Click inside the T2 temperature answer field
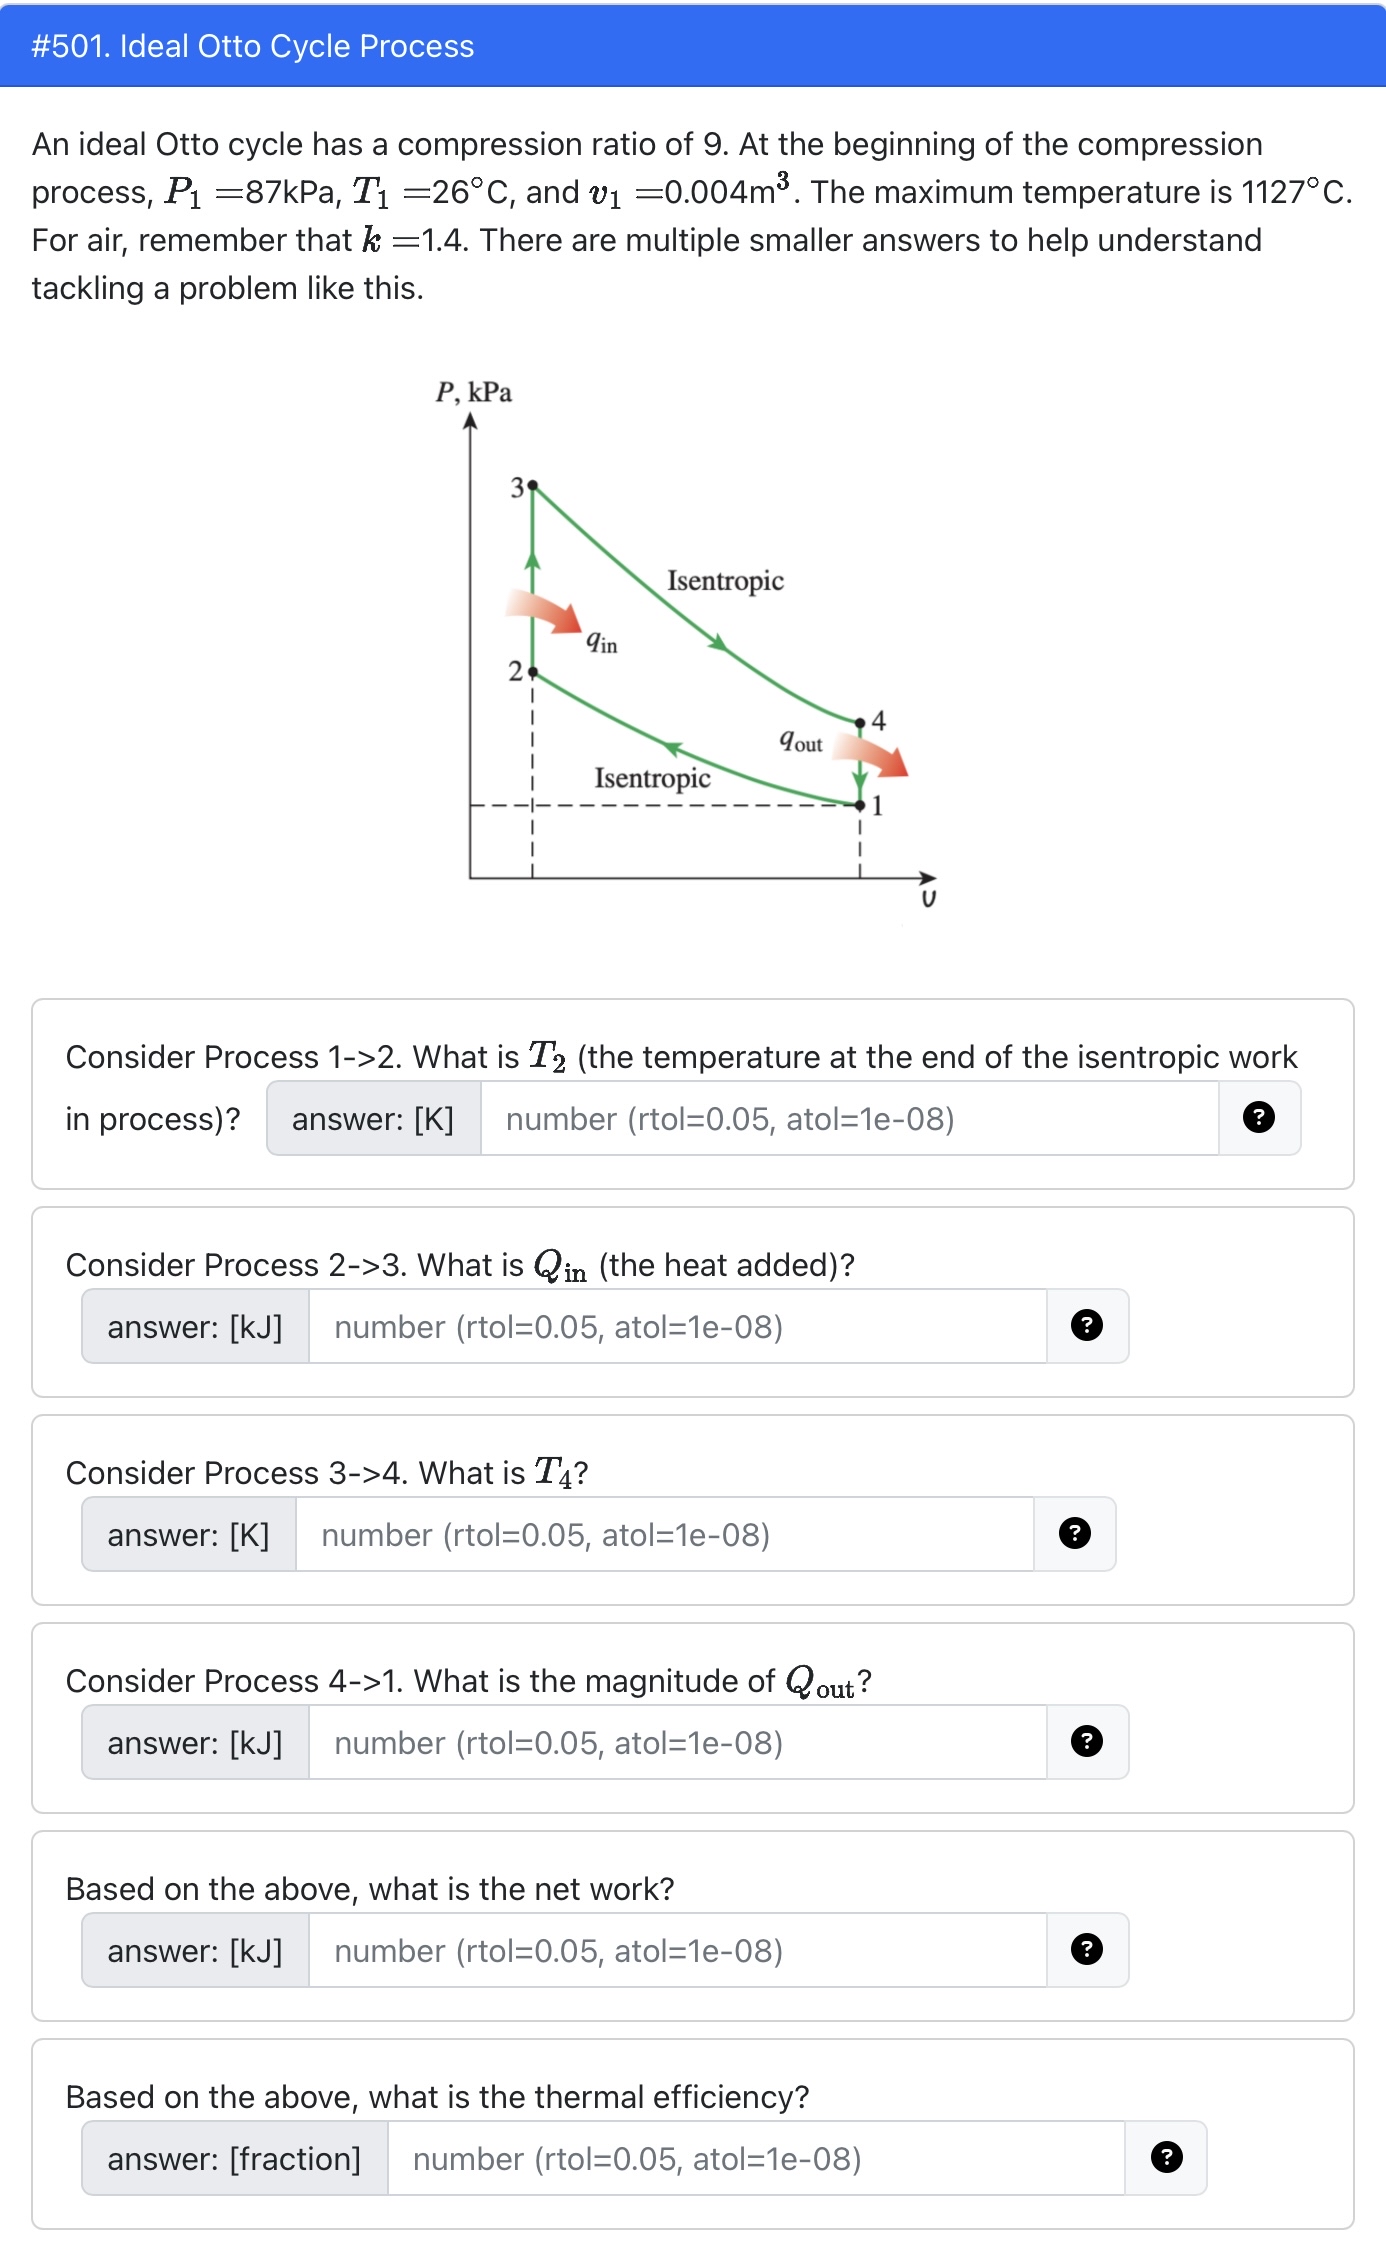Viewport: 1386px width, 2245px height. [x=850, y=1118]
